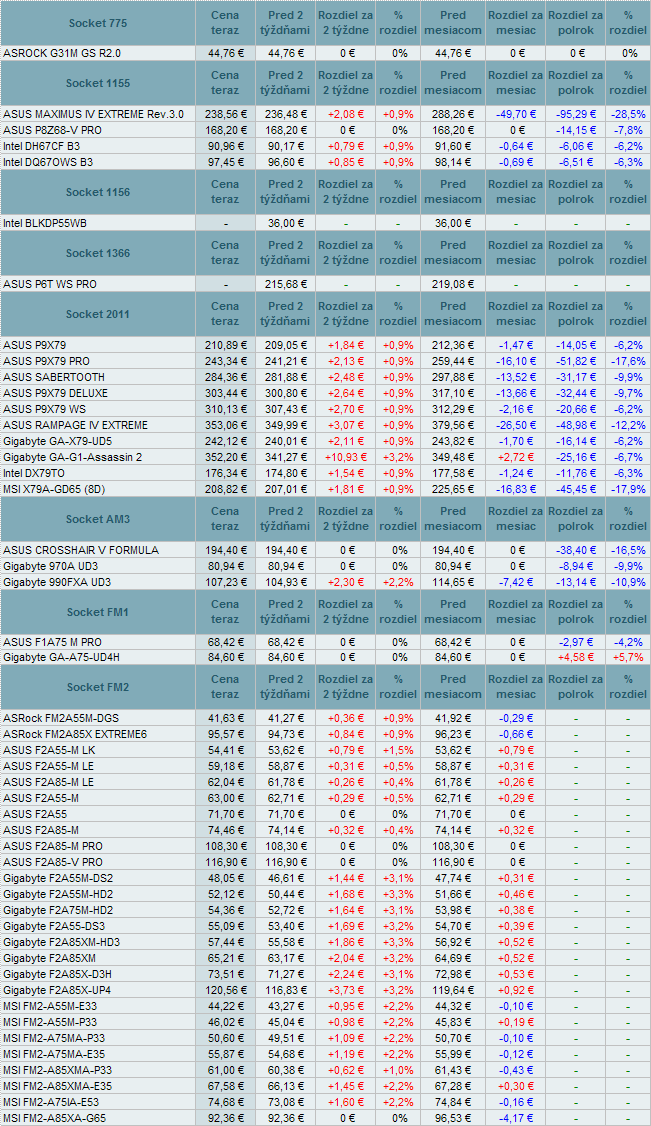This screenshot has width=651, height=1126.
Task: Click the MSI FM2-A85XA-G65 name
Action: point(55,1118)
